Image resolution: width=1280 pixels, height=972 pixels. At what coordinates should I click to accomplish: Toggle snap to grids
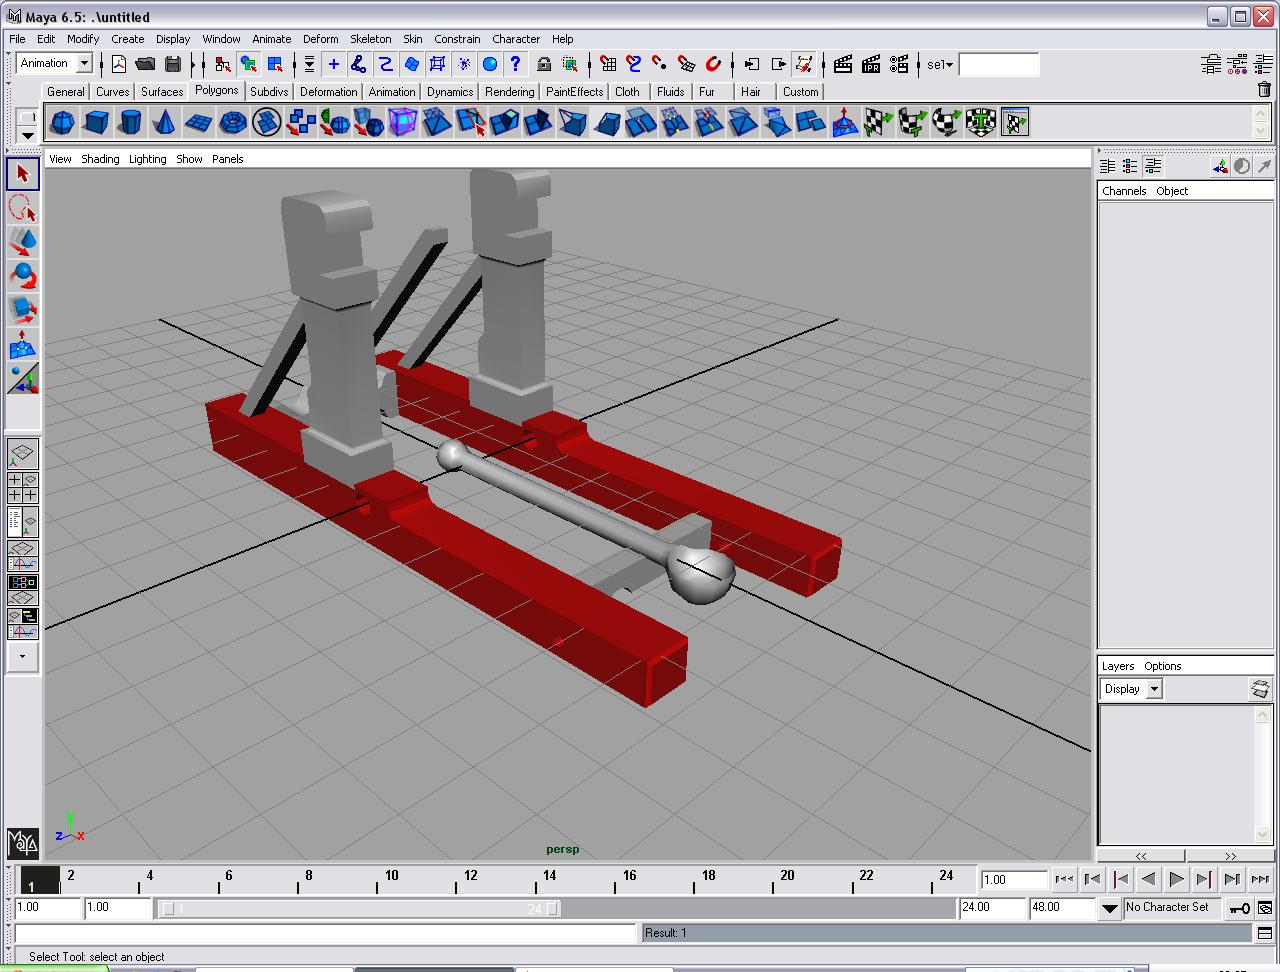[608, 64]
